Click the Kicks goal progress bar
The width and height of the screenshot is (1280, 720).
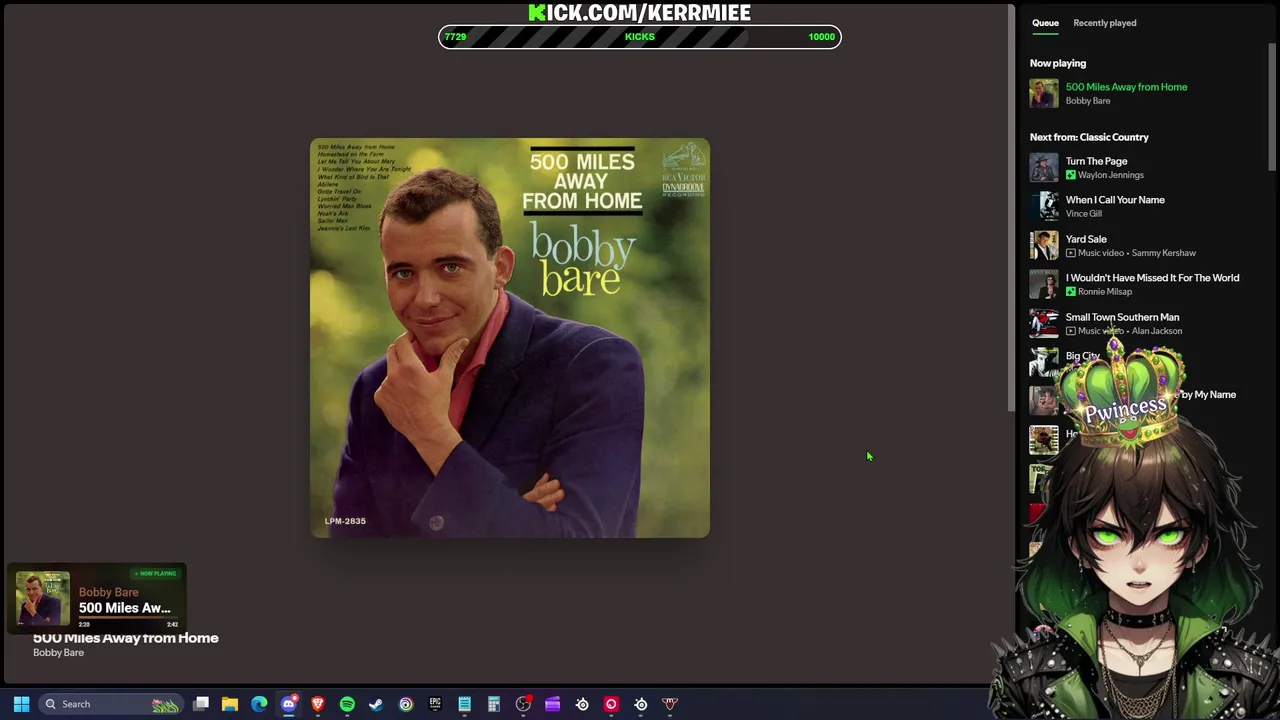pos(640,37)
